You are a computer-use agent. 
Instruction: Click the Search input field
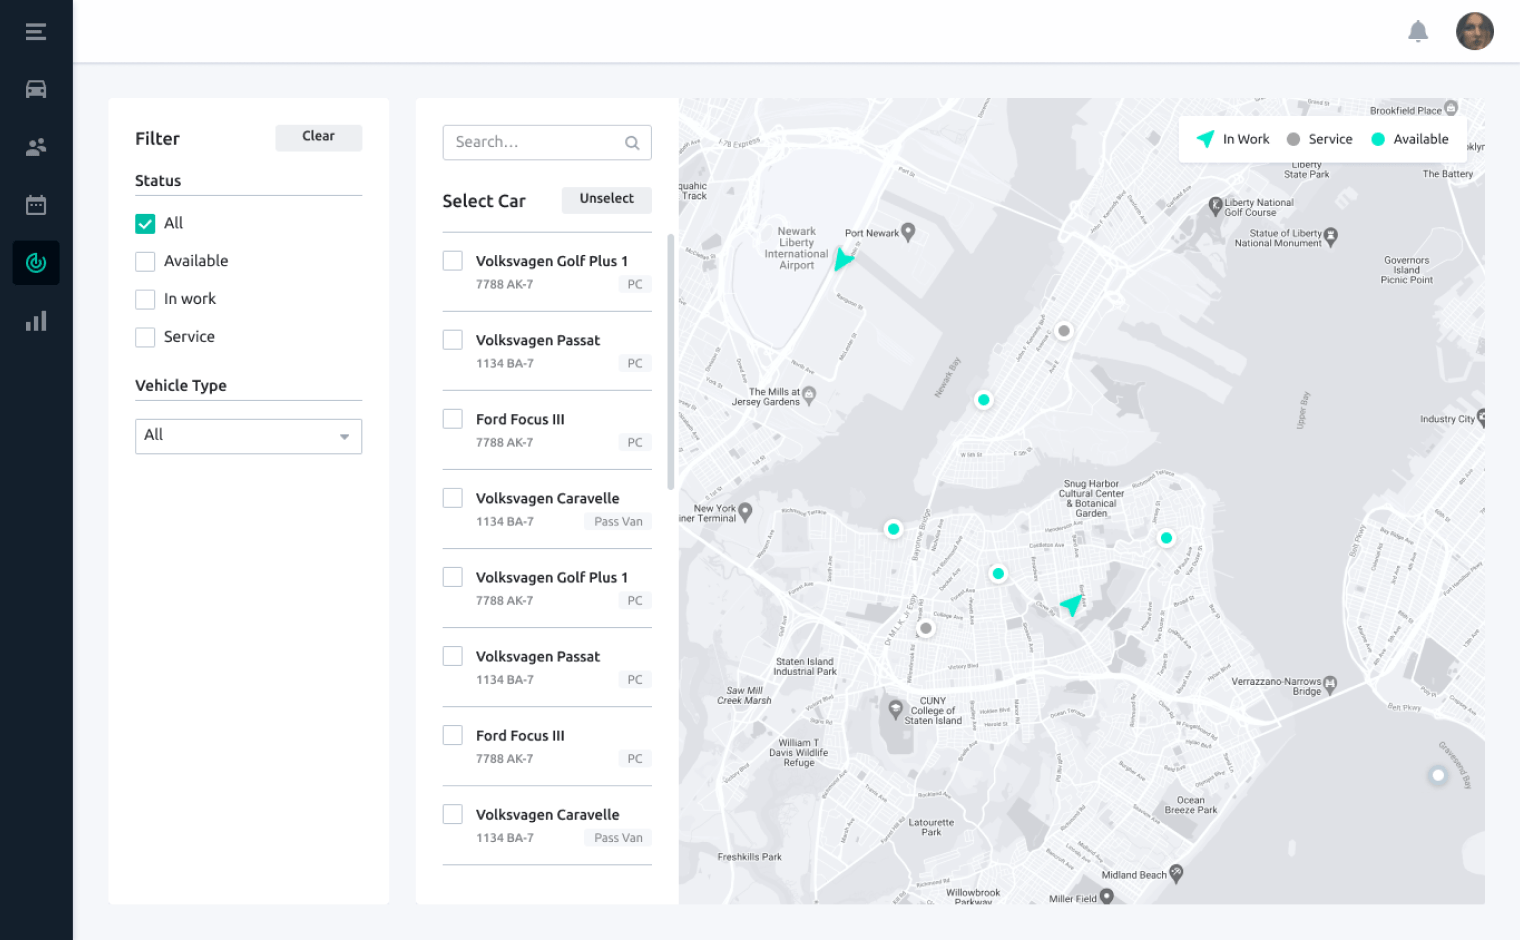pos(530,142)
